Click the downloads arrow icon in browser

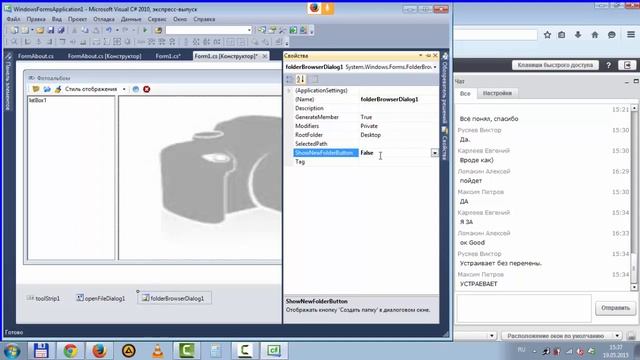pos(578,35)
